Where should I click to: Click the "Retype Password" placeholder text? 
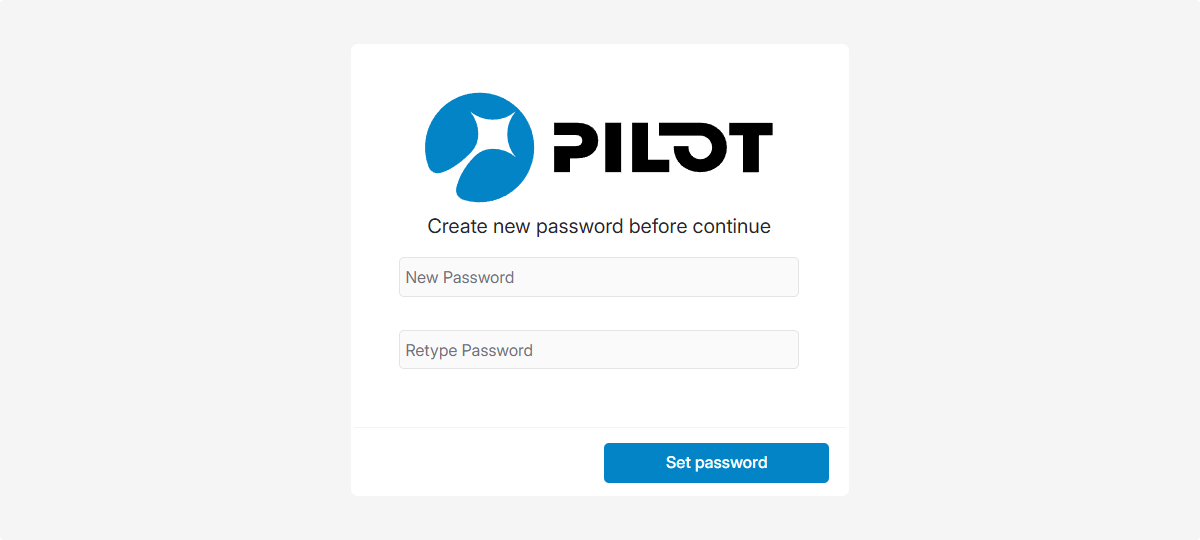pyautogui.click(x=469, y=351)
